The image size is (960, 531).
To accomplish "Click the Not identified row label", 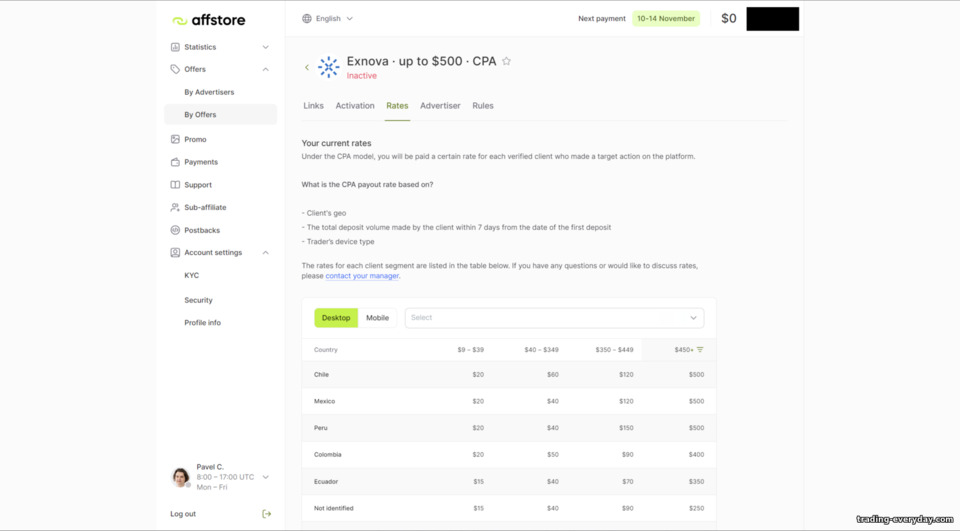I will coord(334,508).
